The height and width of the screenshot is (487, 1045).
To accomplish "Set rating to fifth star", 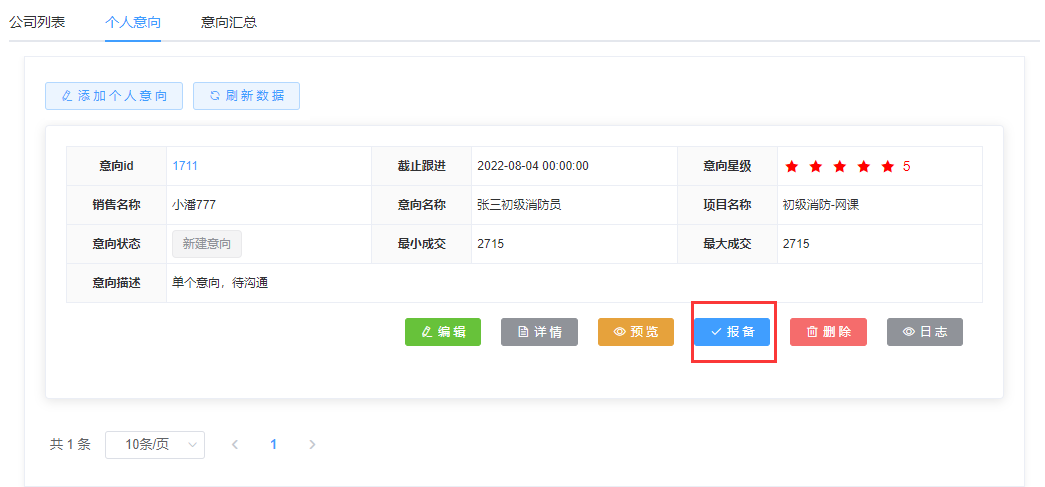I will 888,167.
